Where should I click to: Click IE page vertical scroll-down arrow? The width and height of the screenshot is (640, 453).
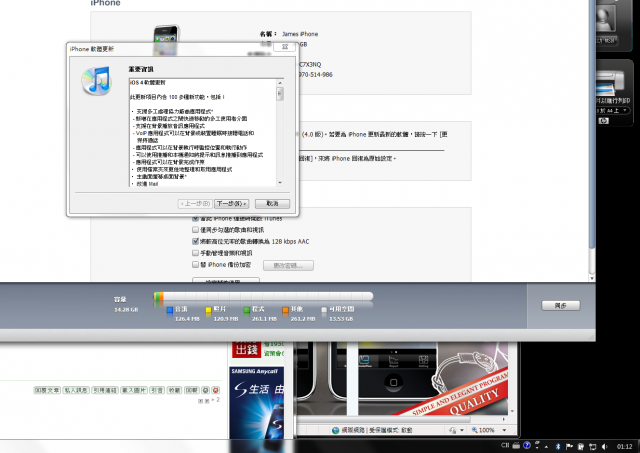coord(512,412)
